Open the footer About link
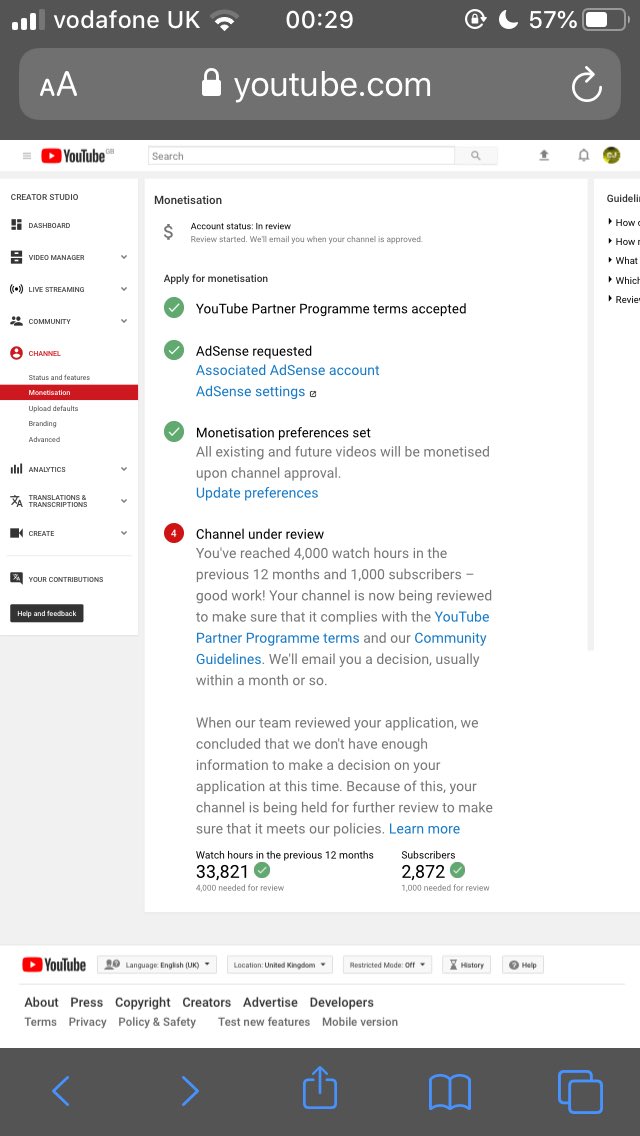The image size is (640, 1136). pos(41,1003)
